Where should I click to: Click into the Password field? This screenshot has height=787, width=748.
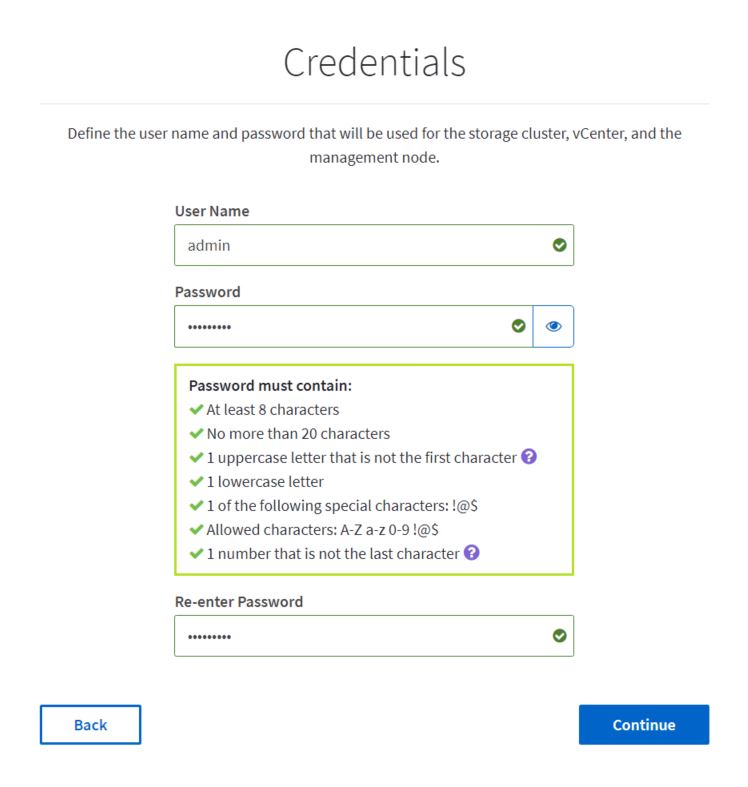(x=340, y=326)
